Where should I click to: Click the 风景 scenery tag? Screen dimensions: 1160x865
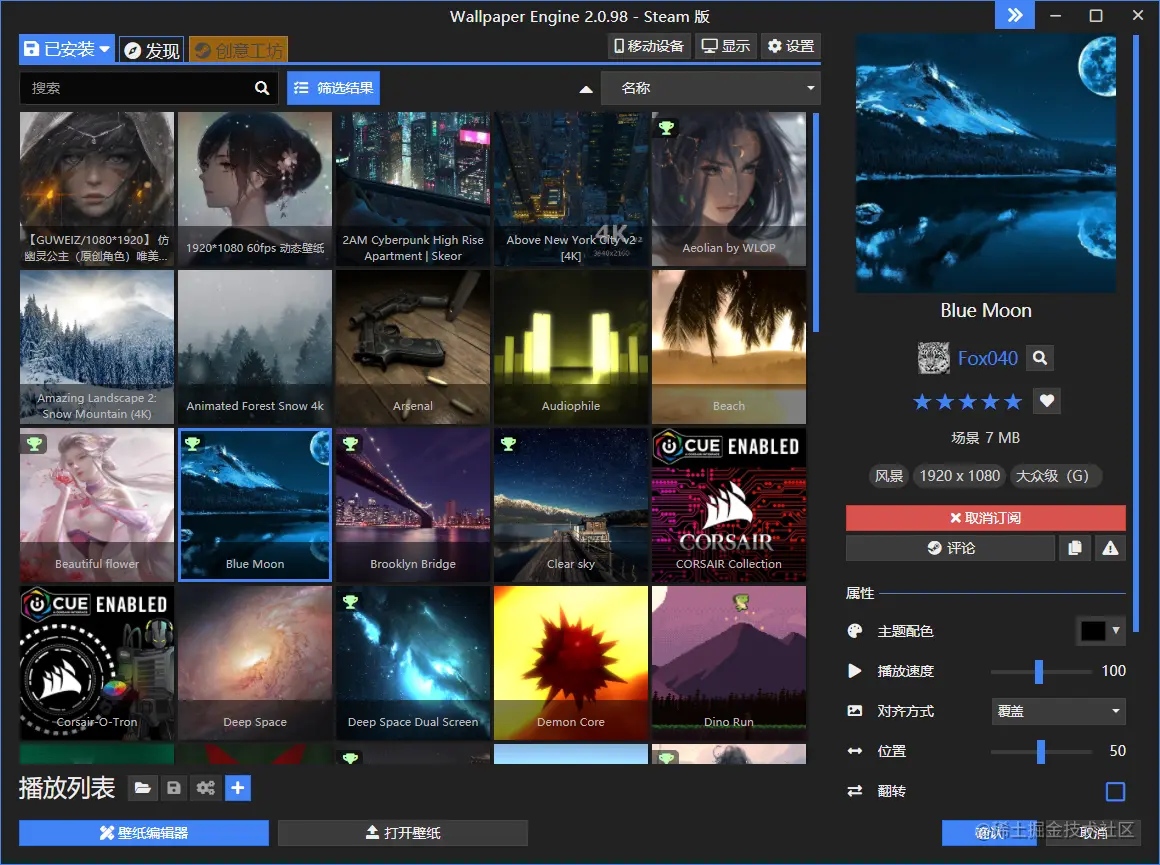(x=888, y=476)
